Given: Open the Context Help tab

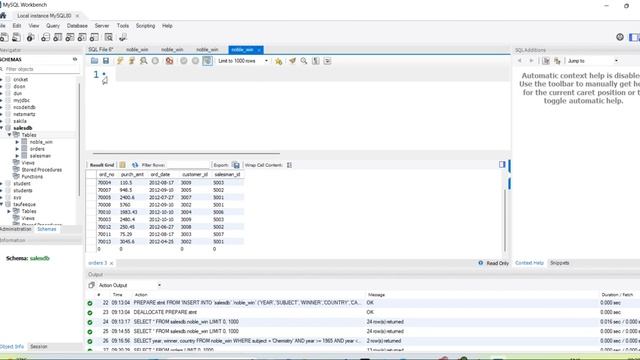Looking at the screenshot, I should pos(529,263).
